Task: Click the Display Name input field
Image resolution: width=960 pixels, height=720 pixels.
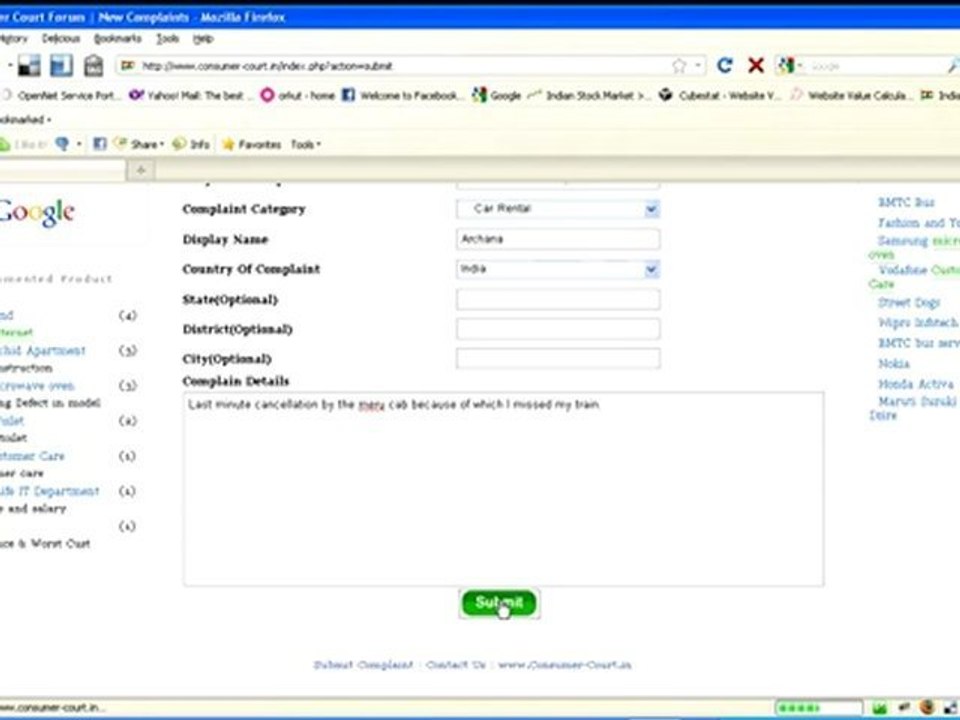Action: [x=558, y=239]
